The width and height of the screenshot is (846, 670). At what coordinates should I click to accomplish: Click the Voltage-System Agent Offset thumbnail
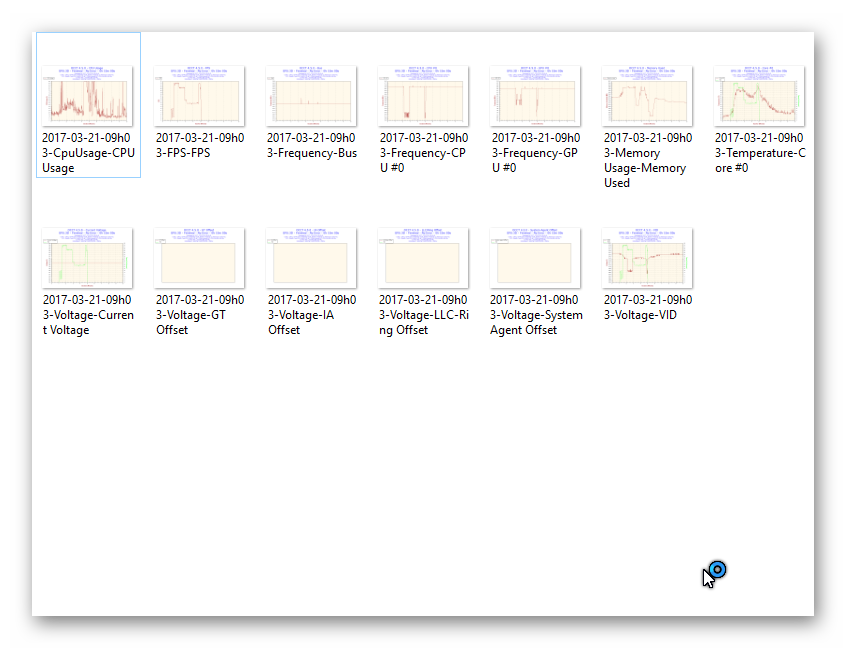535,258
